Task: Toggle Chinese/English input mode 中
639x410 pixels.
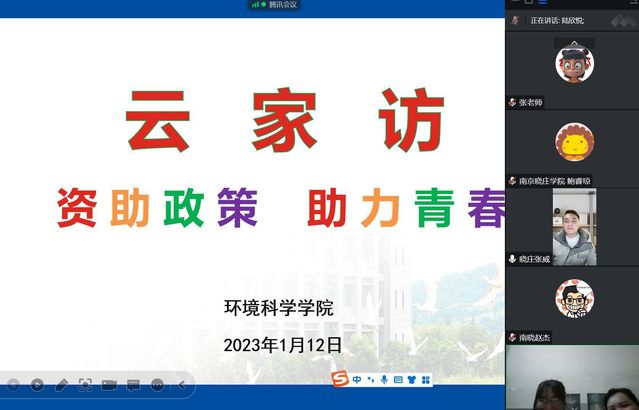Action: 357,380
